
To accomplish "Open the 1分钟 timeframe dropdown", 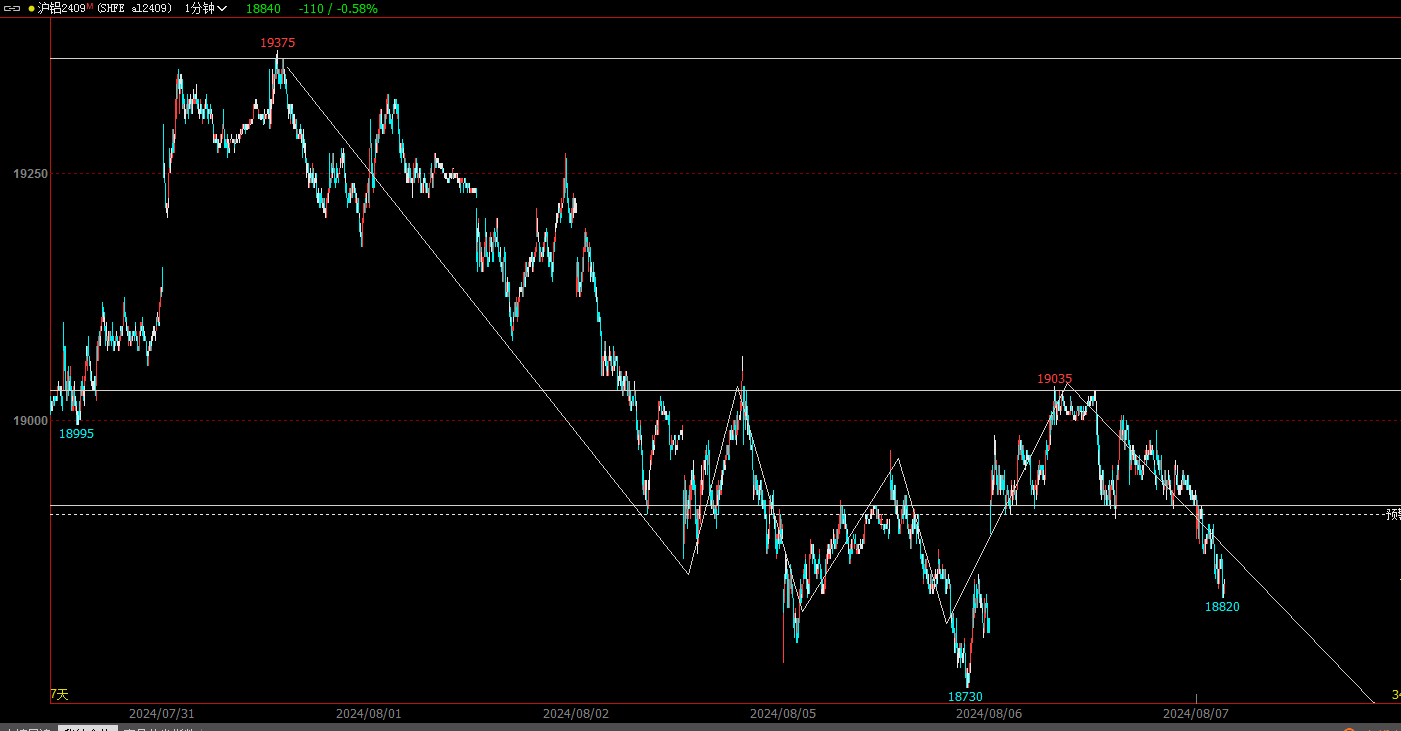I will [x=206, y=8].
